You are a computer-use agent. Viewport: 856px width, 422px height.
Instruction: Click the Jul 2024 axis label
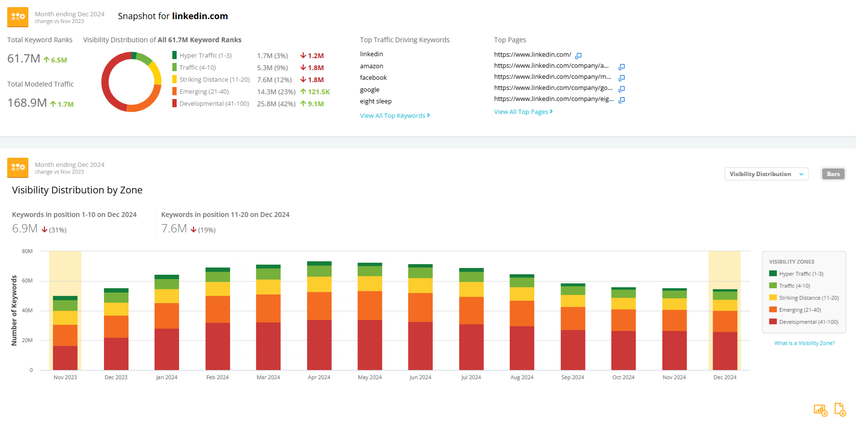point(471,377)
